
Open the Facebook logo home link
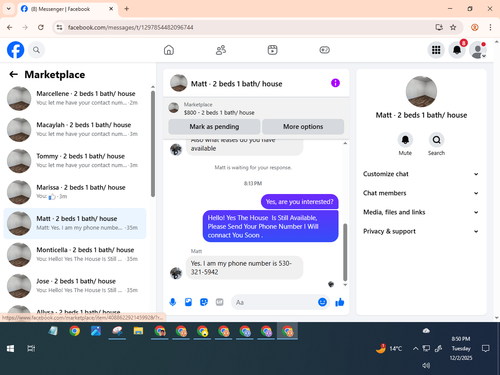[x=15, y=50]
